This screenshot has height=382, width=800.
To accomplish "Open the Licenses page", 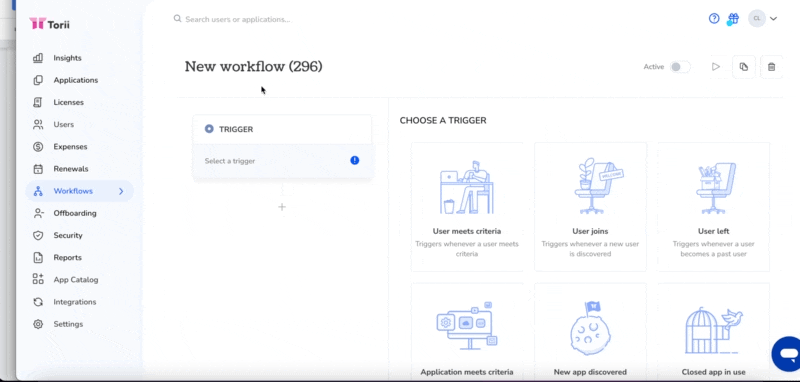I will coord(68,103).
